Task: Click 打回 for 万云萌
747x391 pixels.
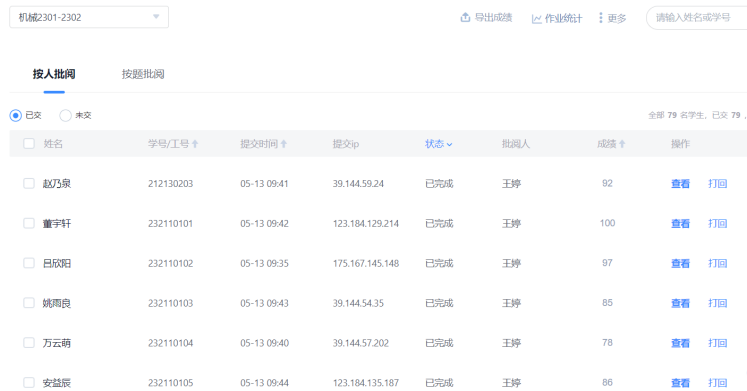Action: coord(717,343)
